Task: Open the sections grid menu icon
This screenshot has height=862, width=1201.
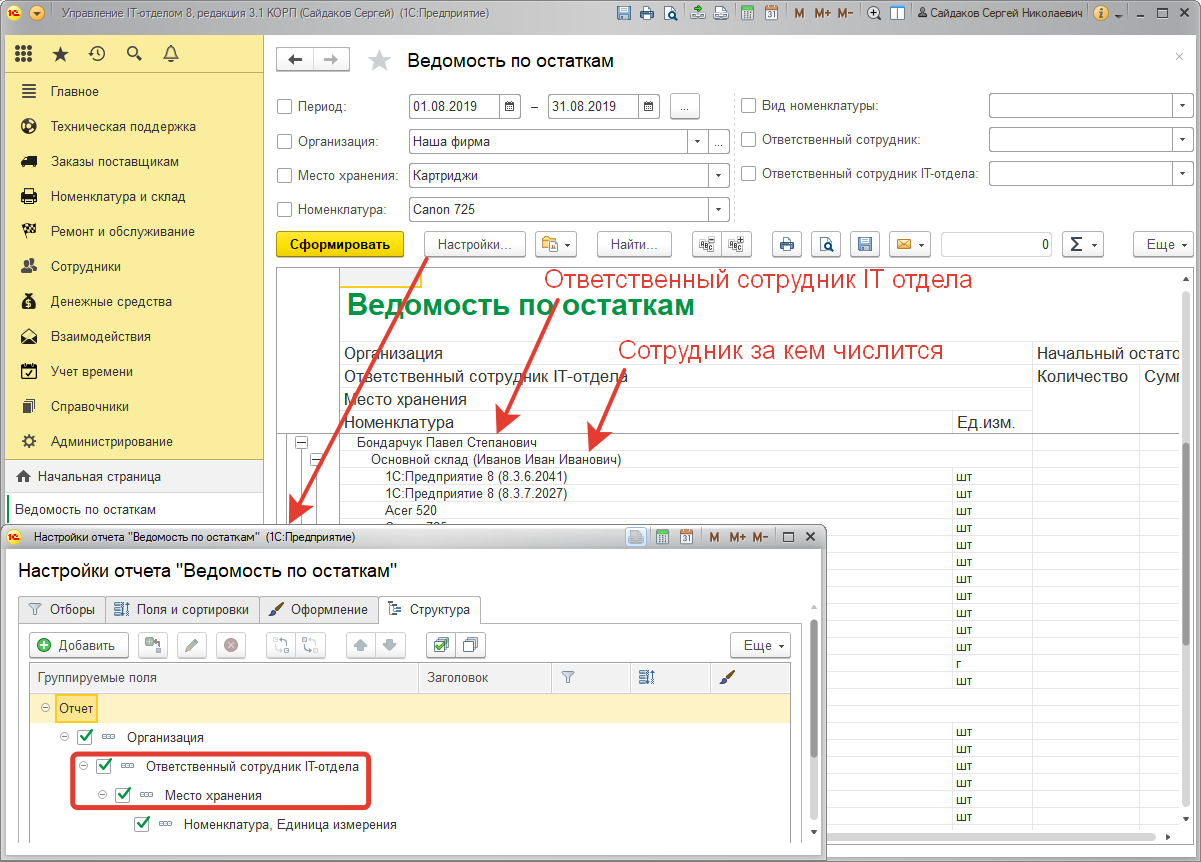Action: [24, 53]
